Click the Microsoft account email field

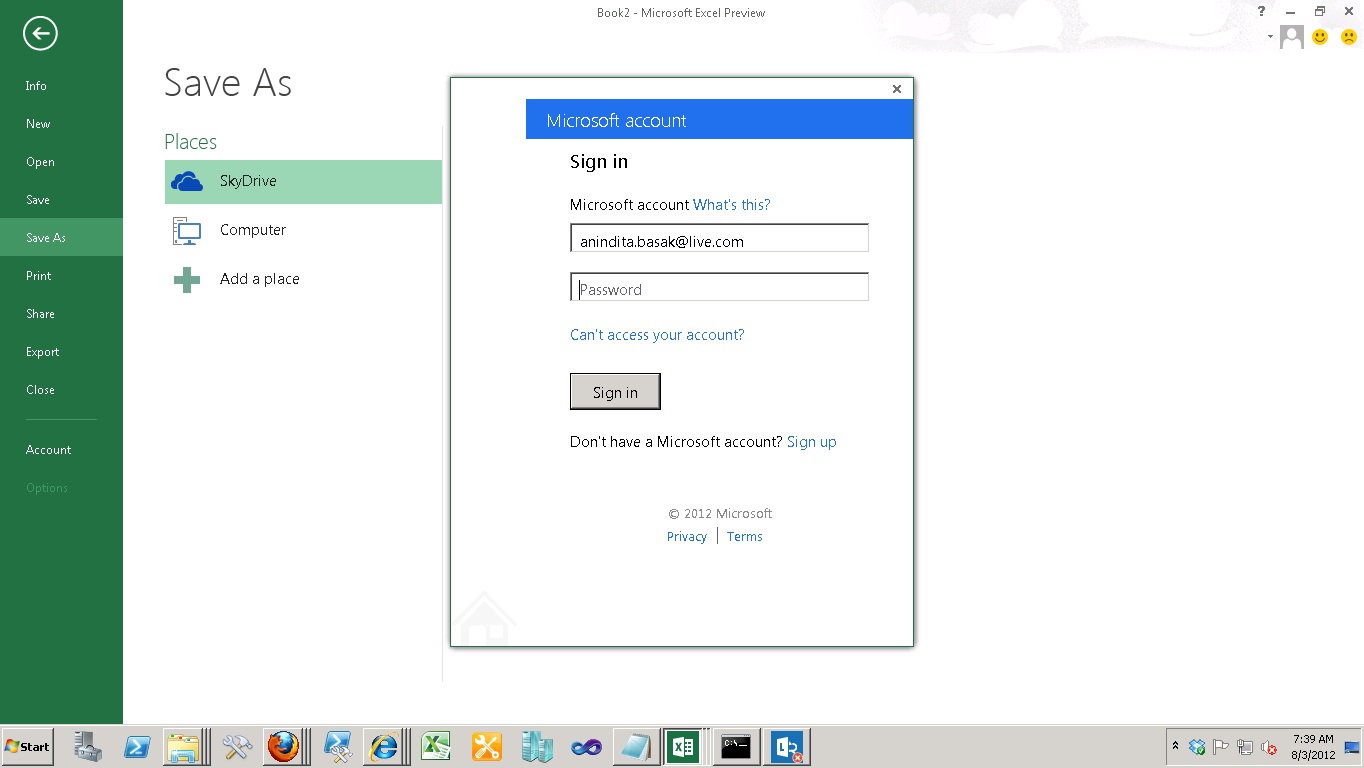pyautogui.click(x=719, y=238)
